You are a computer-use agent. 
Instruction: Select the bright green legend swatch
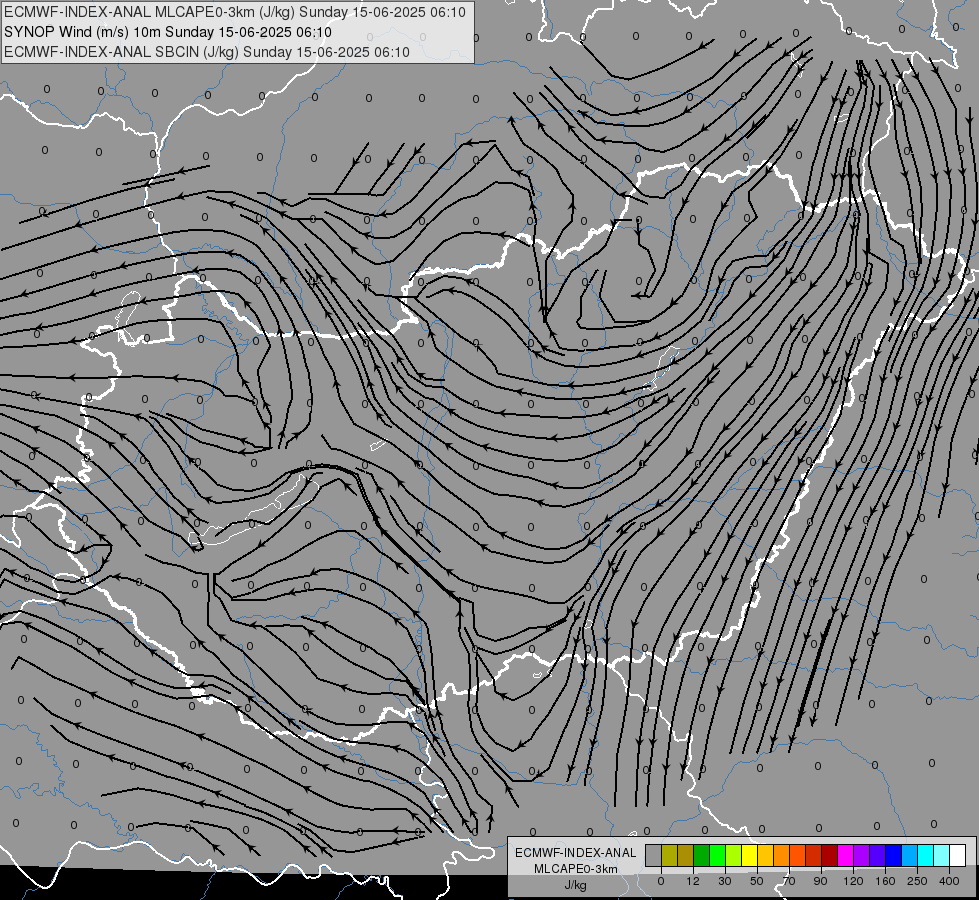tap(717, 855)
